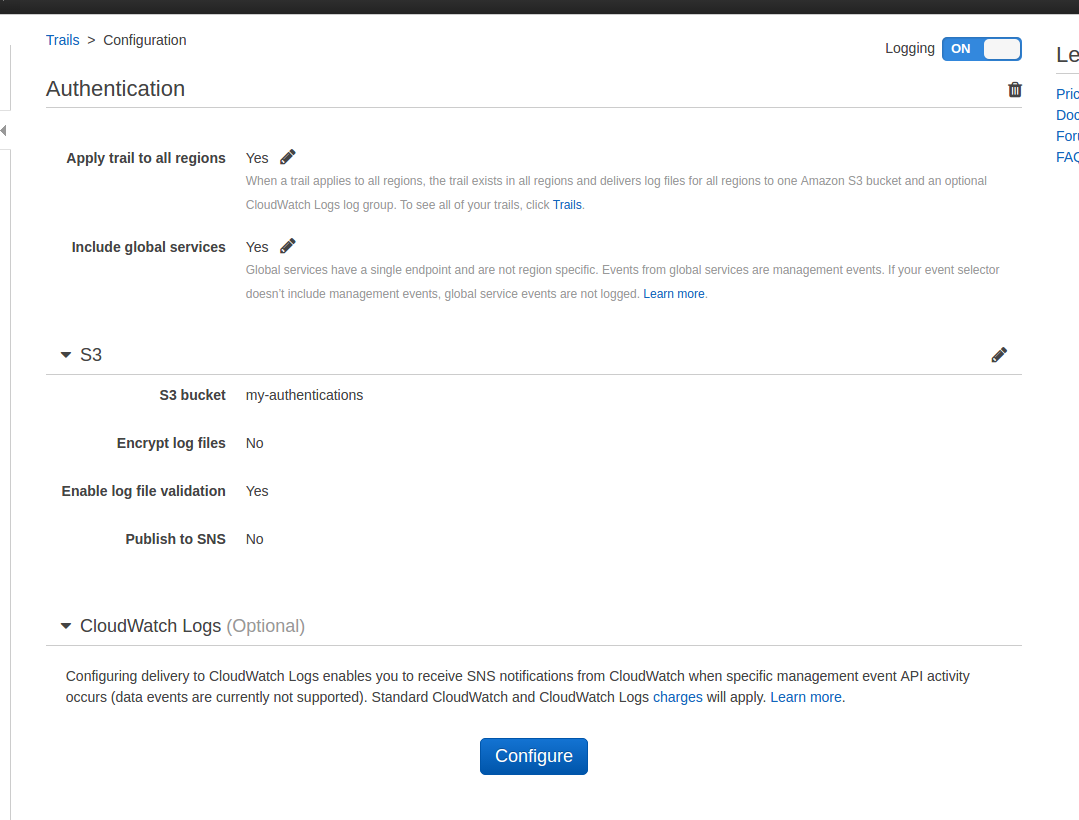Click the pencil icon in S3 section header
Screen dimensions: 1079x820
999,355
